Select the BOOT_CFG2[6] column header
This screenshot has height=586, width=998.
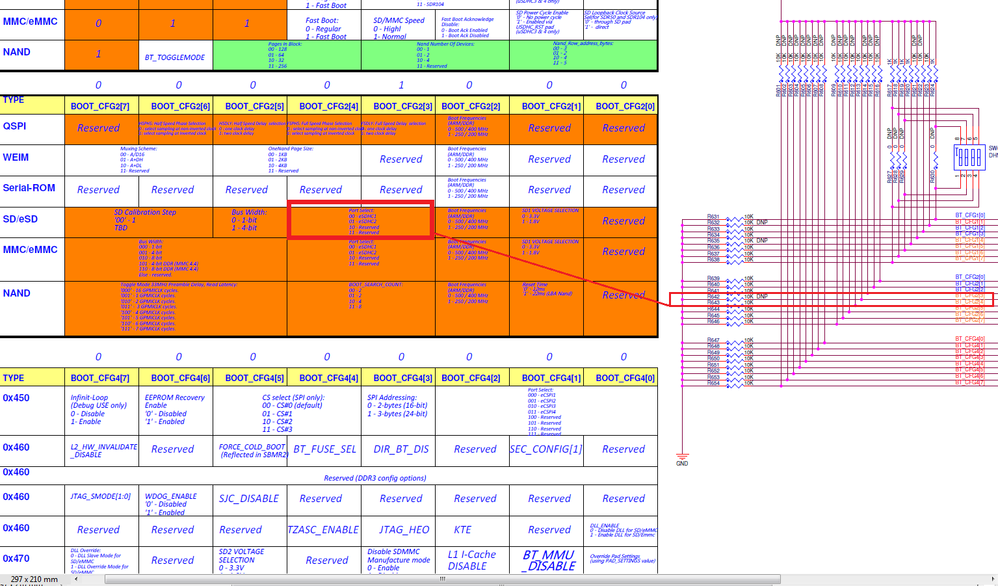(176, 106)
